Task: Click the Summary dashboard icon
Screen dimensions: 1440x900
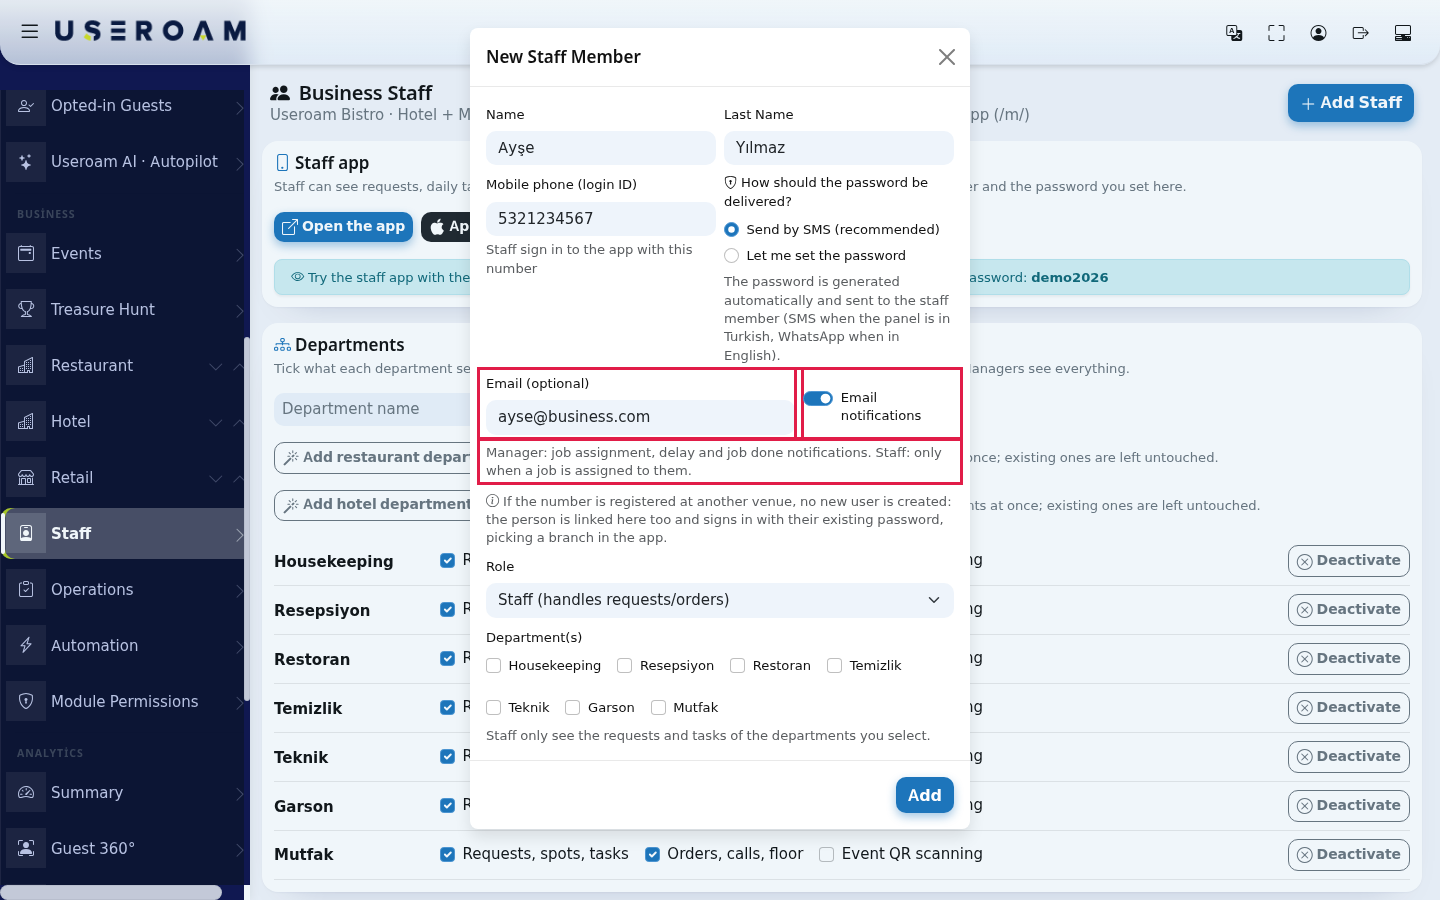Action: (x=26, y=792)
